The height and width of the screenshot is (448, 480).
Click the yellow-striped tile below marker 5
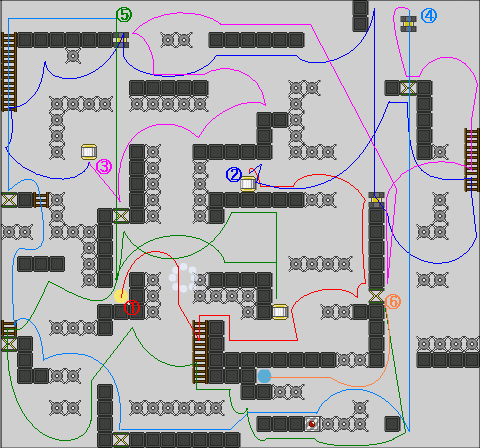[x=121, y=40]
